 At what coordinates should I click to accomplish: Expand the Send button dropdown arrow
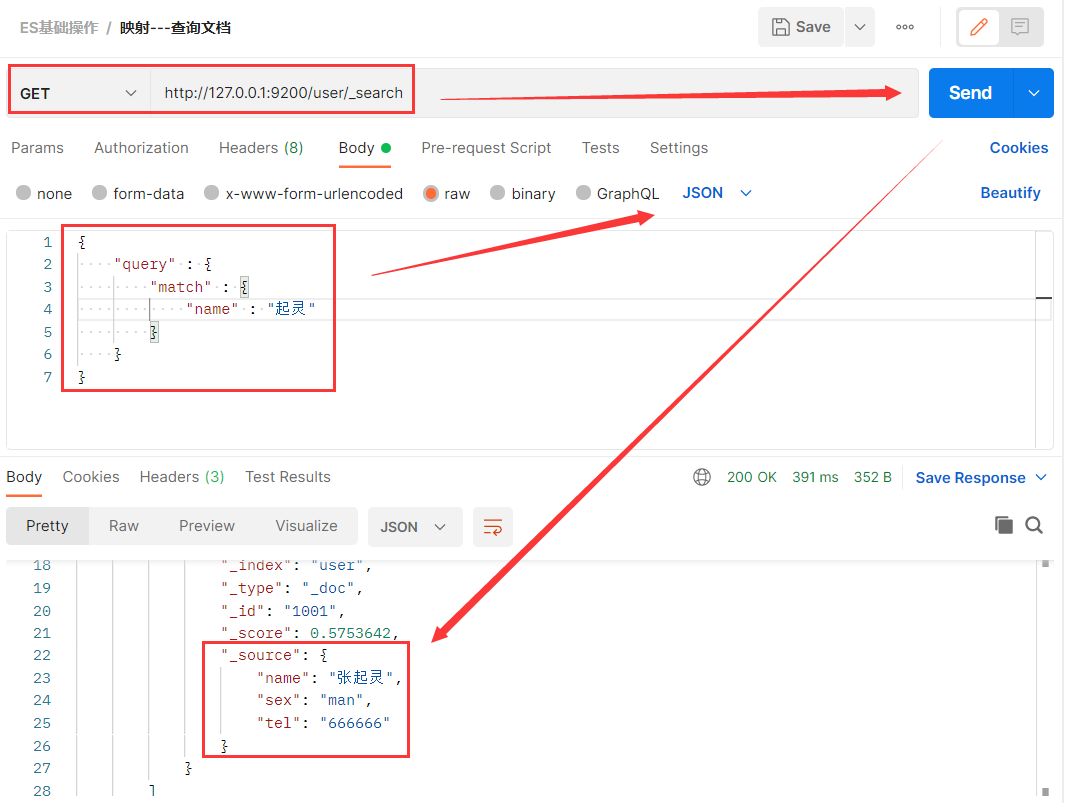pyautogui.click(x=1034, y=93)
